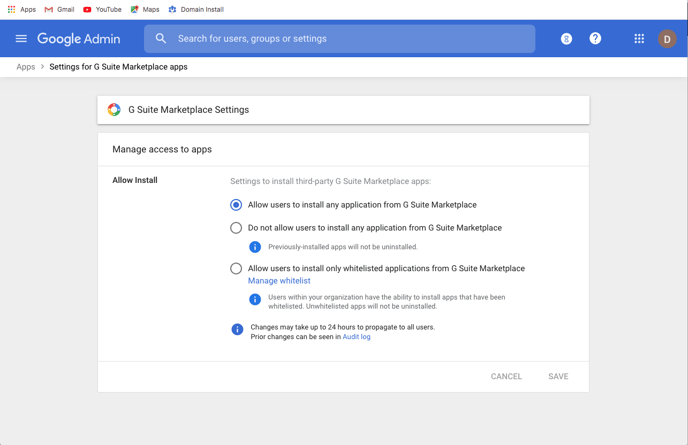Click the SAVE button

click(558, 377)
